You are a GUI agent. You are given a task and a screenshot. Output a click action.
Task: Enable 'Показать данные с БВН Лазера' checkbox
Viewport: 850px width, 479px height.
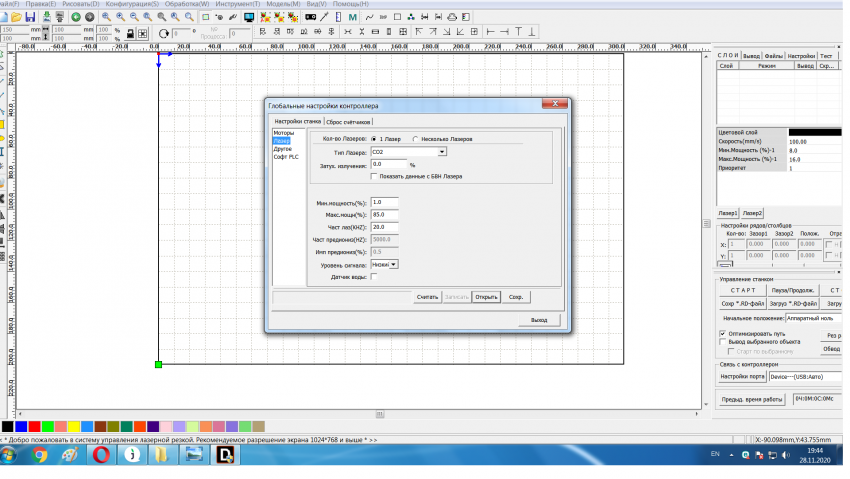point(374,176)
